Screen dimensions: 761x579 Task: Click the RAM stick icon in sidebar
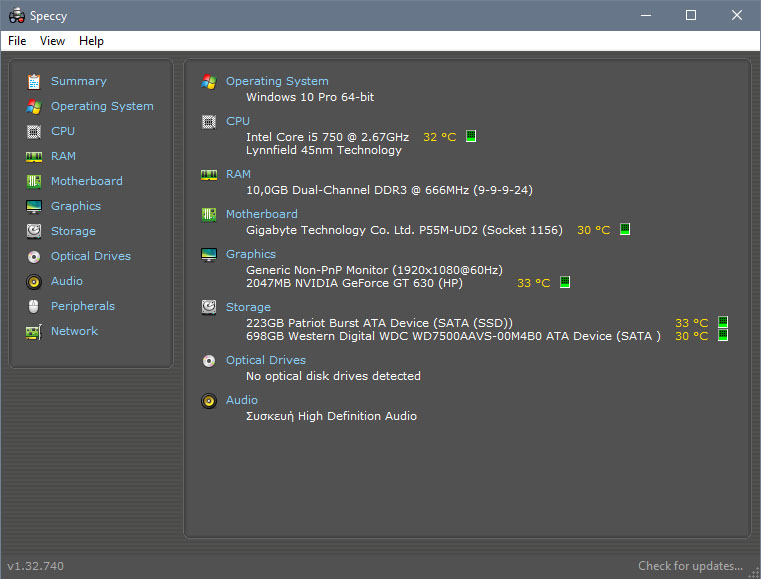tap(33, 156)
